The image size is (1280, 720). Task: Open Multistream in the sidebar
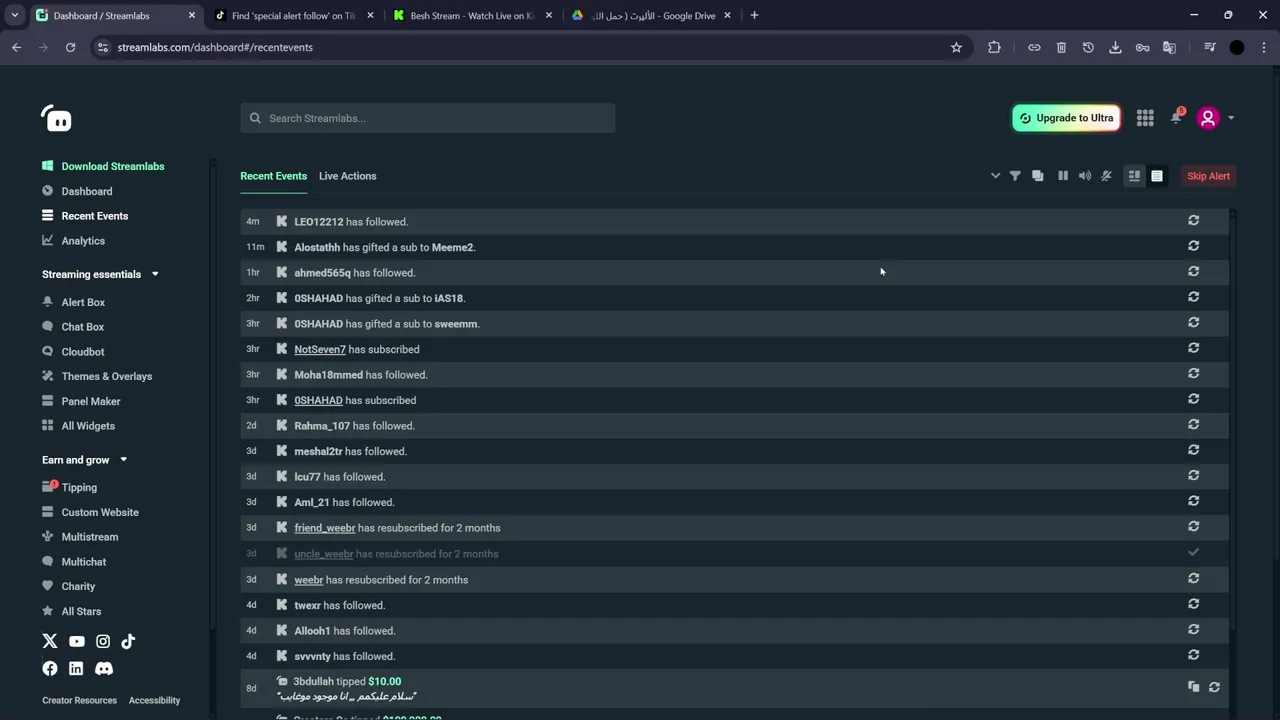coord(90,537)
